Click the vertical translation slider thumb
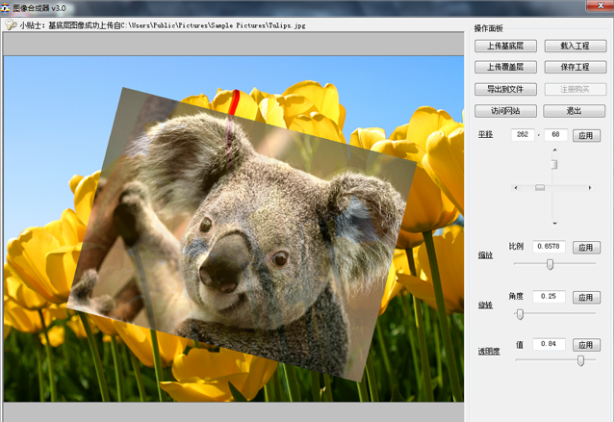The height and width of the screenshot is (422, 614). pyautogui.click(x=554, y=164)
